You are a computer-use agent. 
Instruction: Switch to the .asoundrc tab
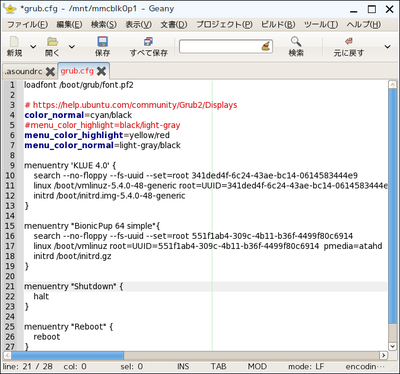click(23, 71)
